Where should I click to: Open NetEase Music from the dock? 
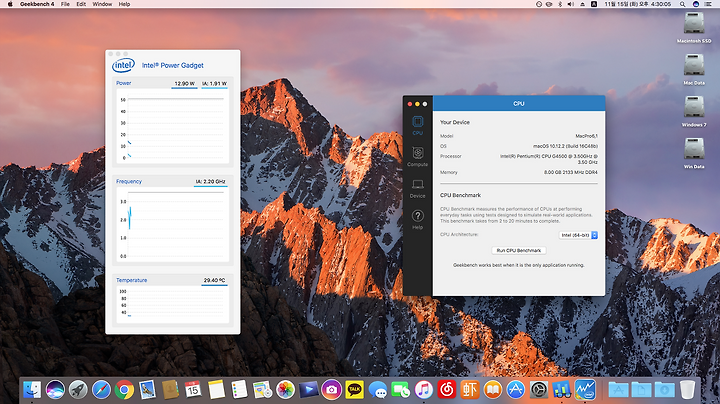446,390
